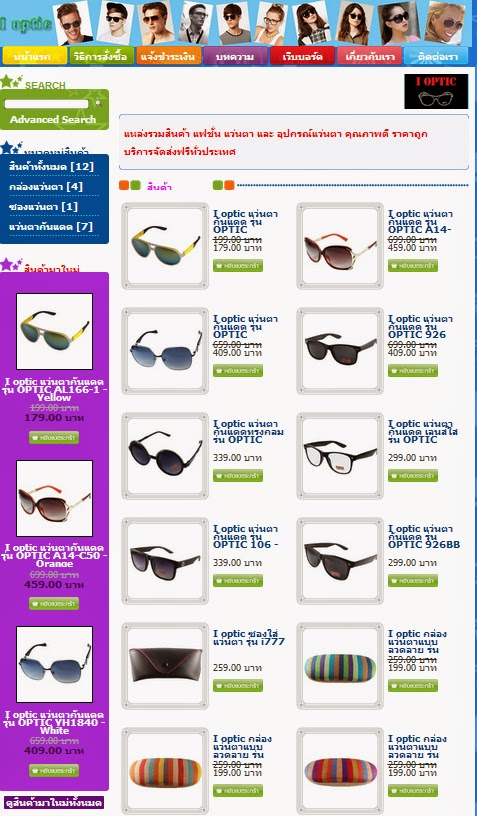This screenshot has width=477, height=816.
Task: Add sidebar OPTIC AL166-1 Yellow to cart
Action: [54, 437]
